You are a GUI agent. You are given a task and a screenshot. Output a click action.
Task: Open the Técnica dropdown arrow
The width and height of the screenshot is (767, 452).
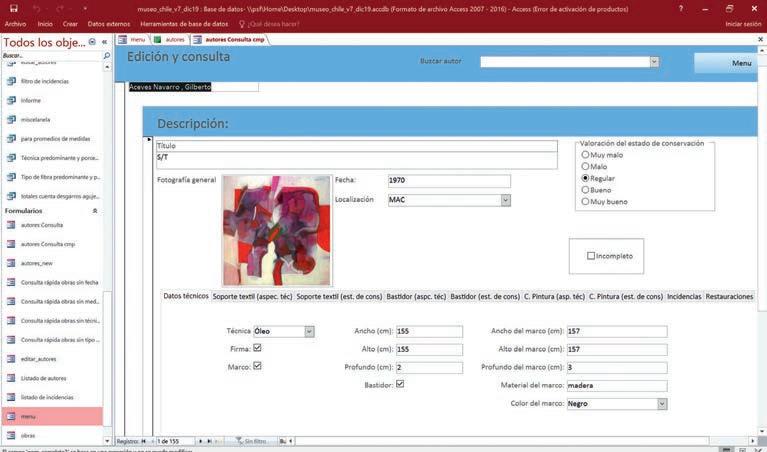(x=309, y=332)
